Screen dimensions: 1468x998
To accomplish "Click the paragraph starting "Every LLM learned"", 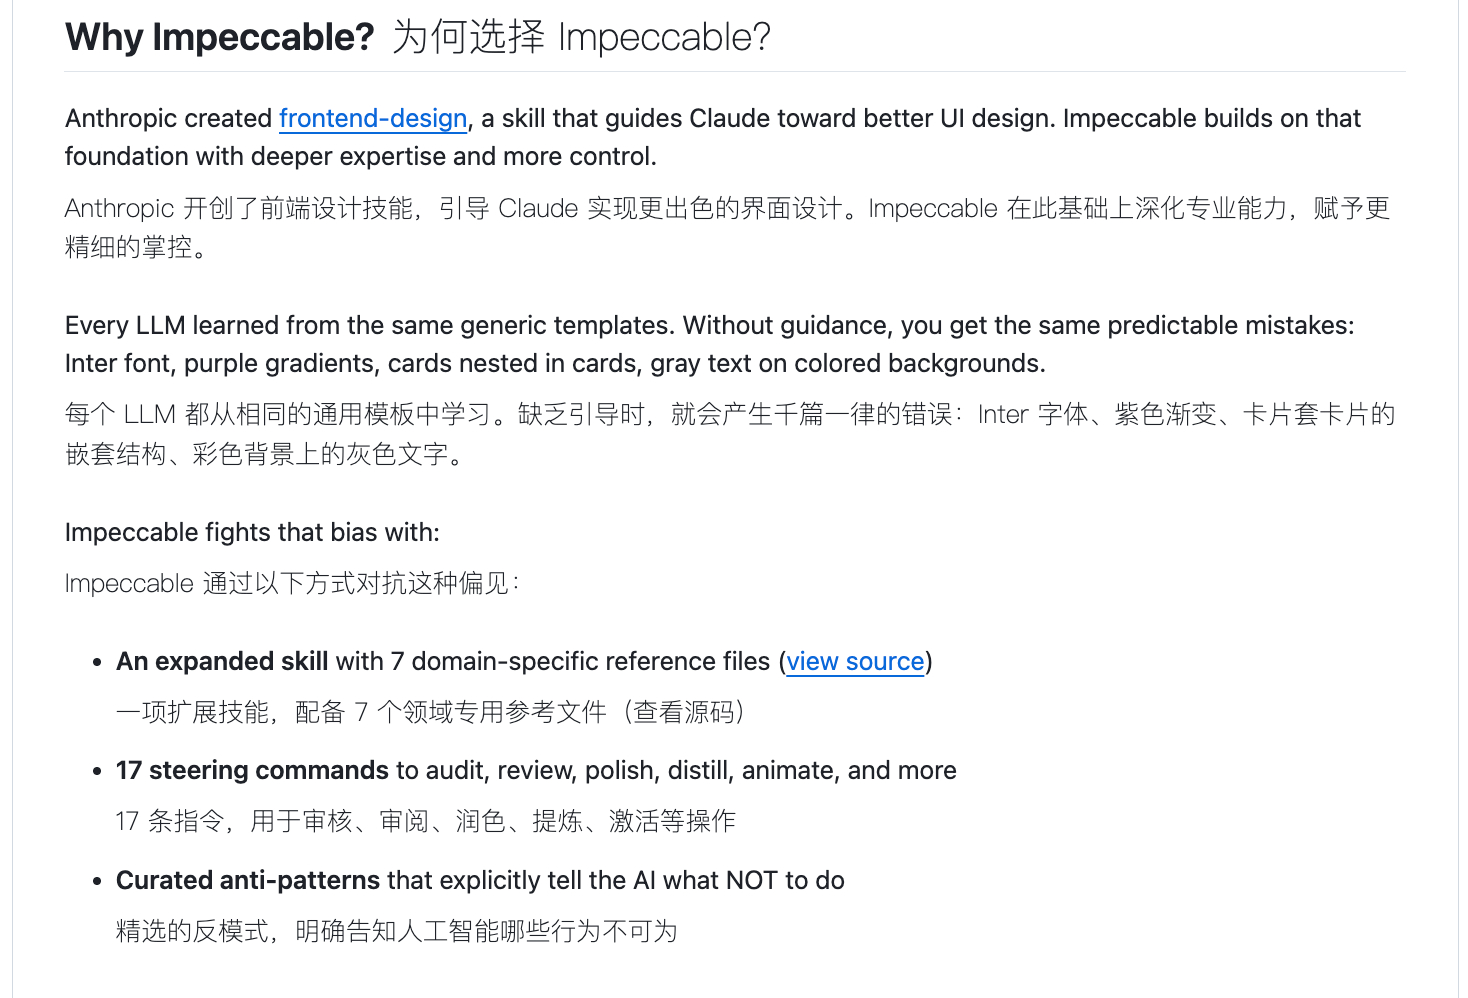I will pos(709,326).
